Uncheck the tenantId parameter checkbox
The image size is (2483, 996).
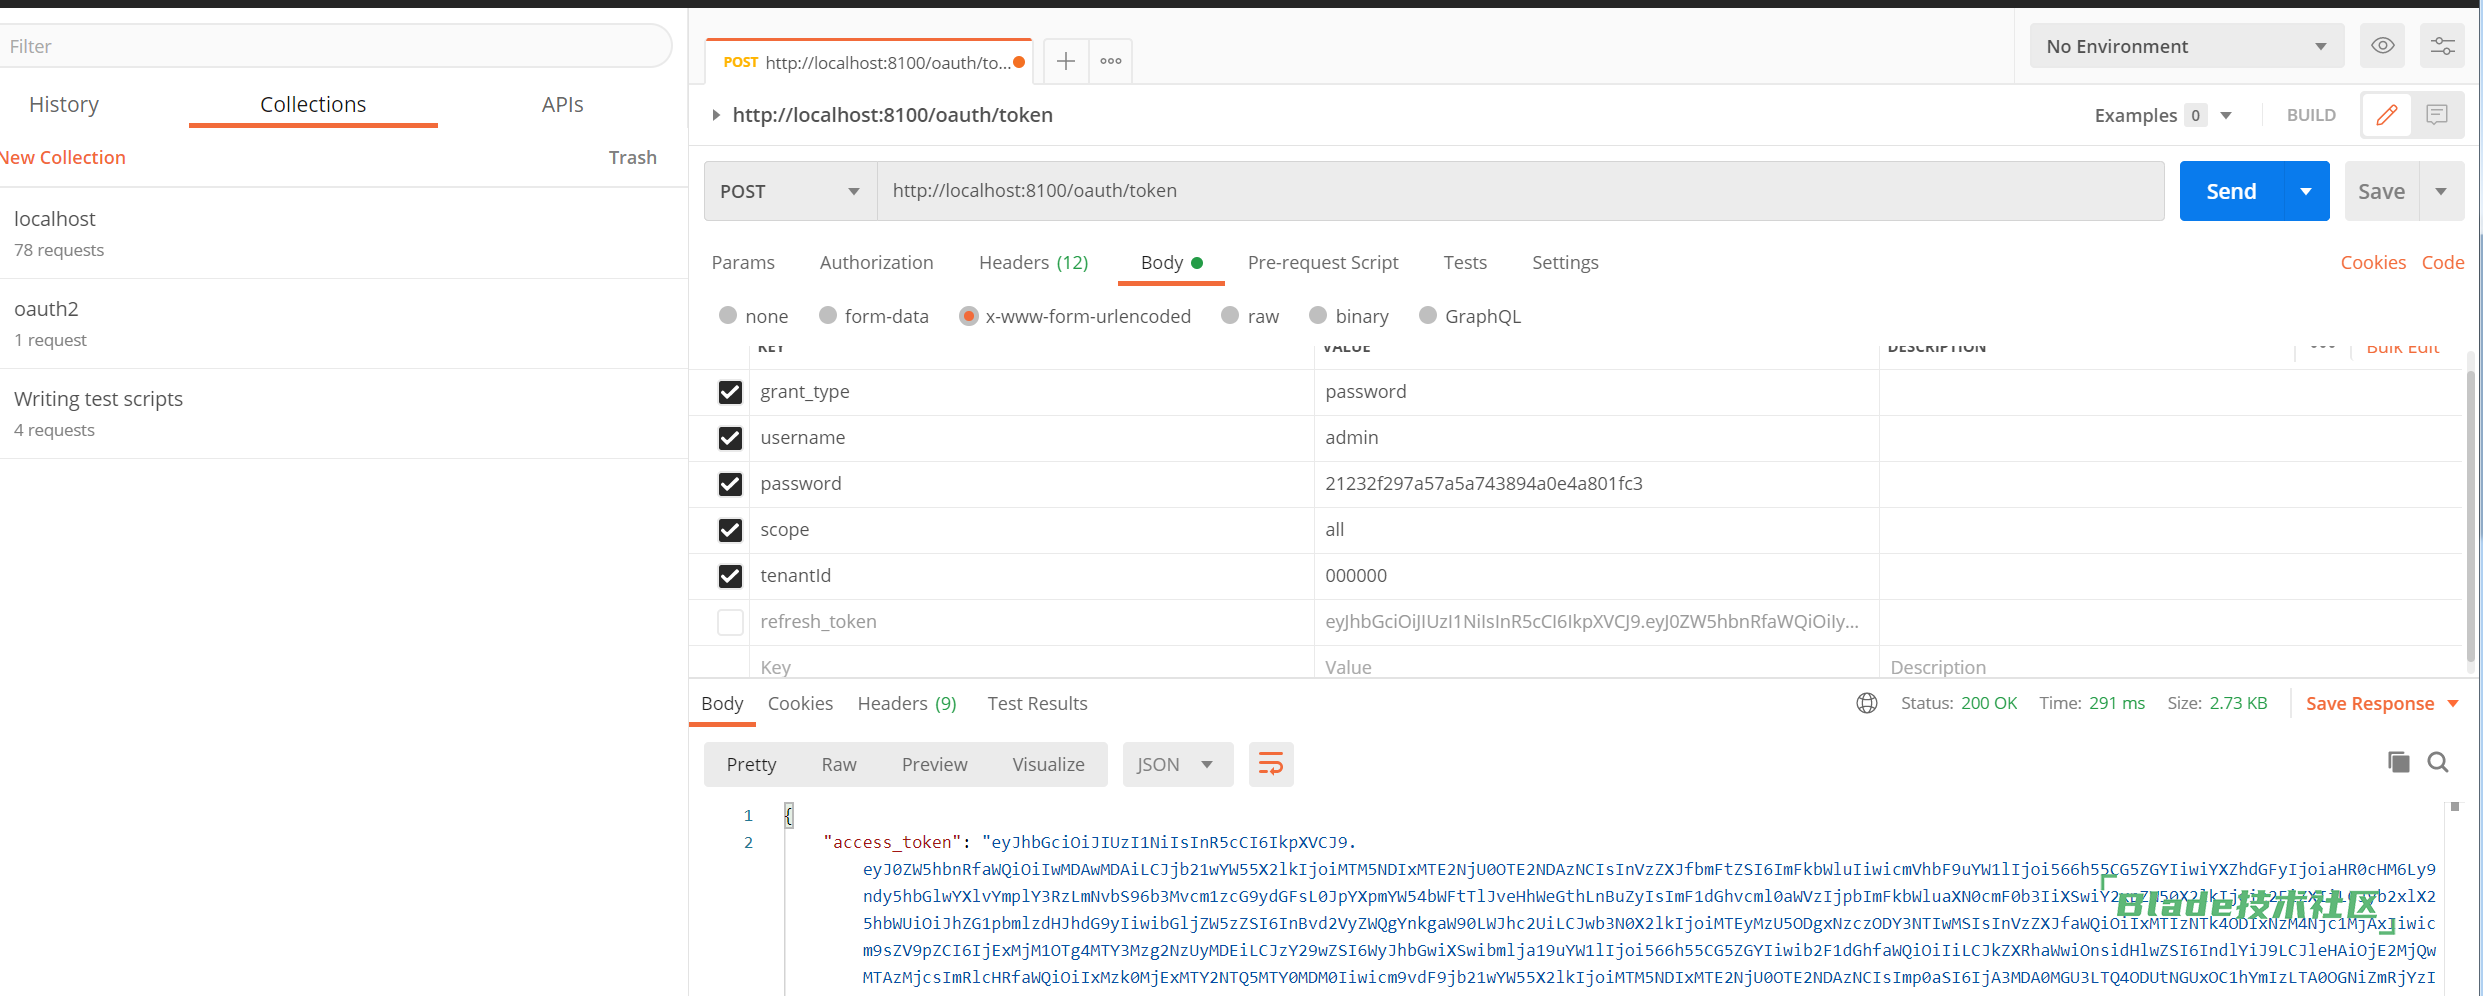[730, 576]
